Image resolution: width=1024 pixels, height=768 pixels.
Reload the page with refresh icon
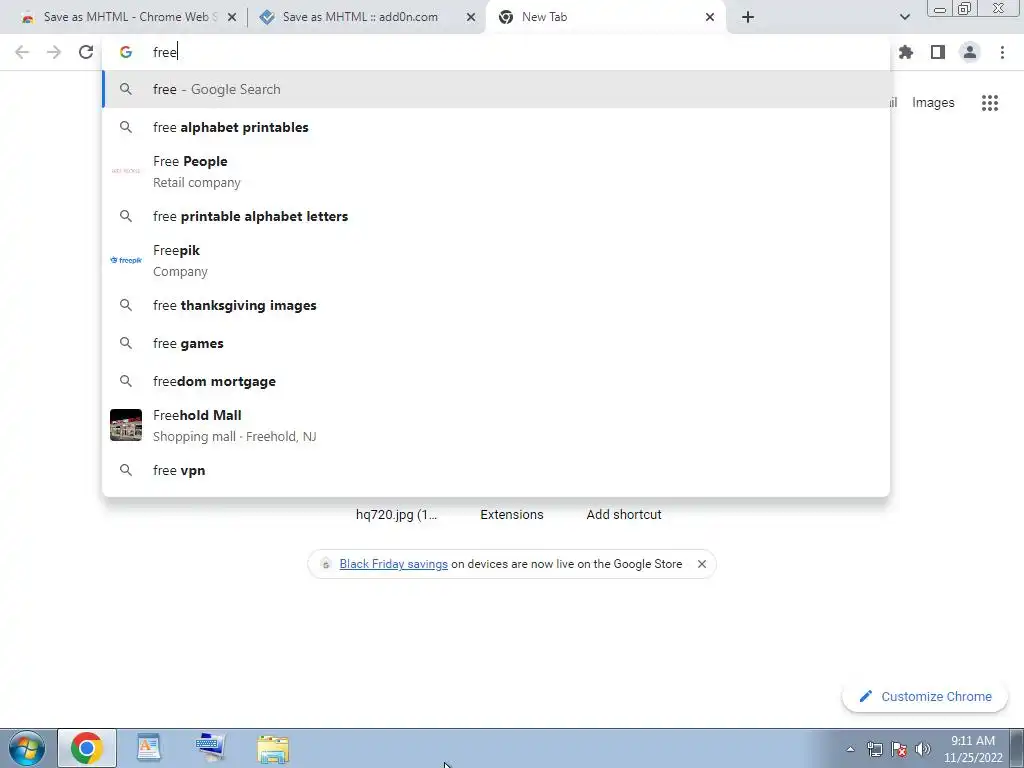click(86, 52)
